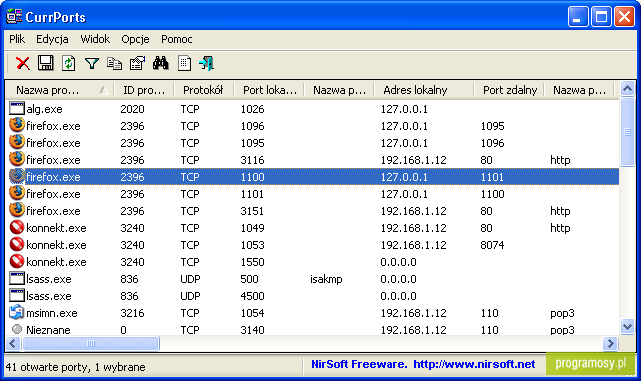Sort by Protokół column header
The height and width of the screenshot is (381, 641).
click(204, 90)
